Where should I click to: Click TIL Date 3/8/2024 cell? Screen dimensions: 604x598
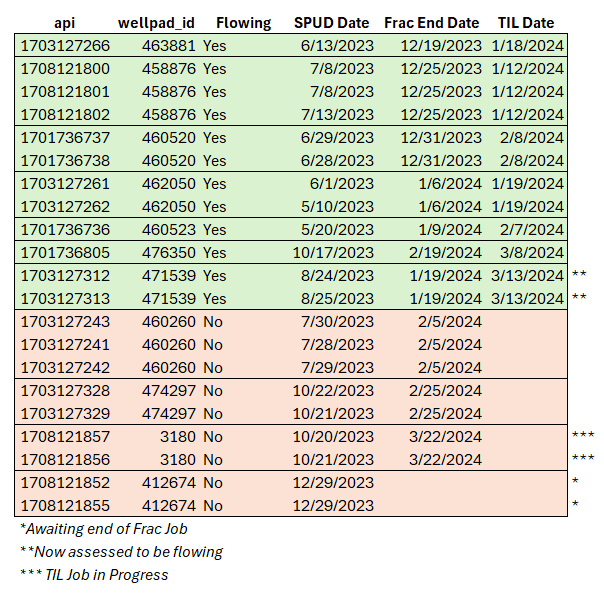pyautogui.click(x=532, y=253)
